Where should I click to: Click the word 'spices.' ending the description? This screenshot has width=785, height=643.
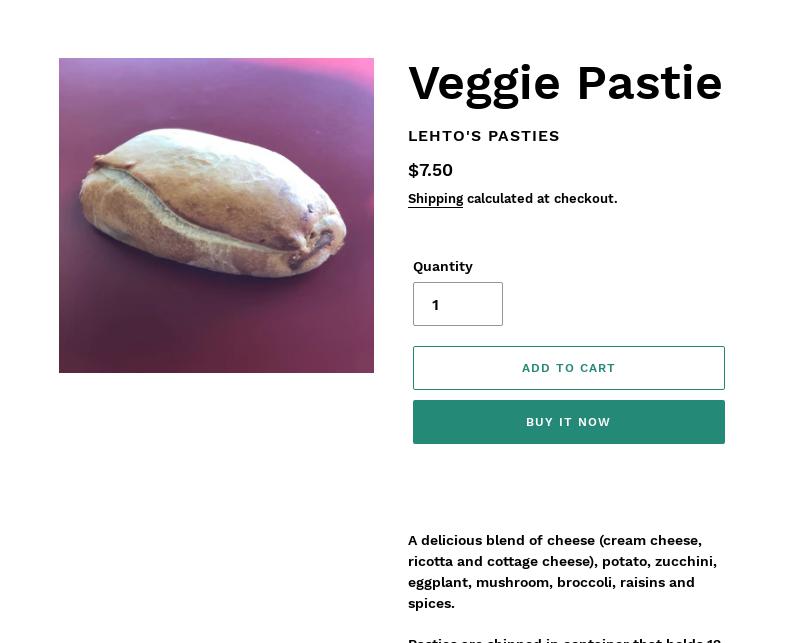coord(431,603)
